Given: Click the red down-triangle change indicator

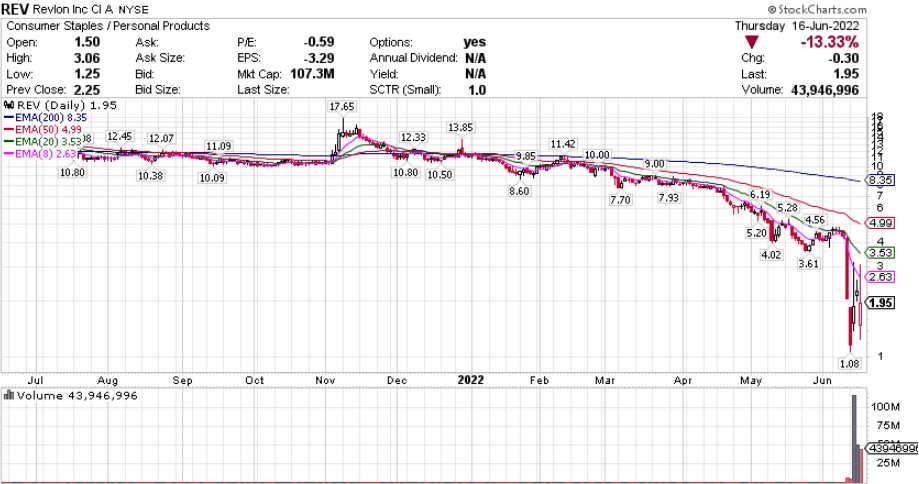Looking at the screenshot, I should [x=752, y=42].
